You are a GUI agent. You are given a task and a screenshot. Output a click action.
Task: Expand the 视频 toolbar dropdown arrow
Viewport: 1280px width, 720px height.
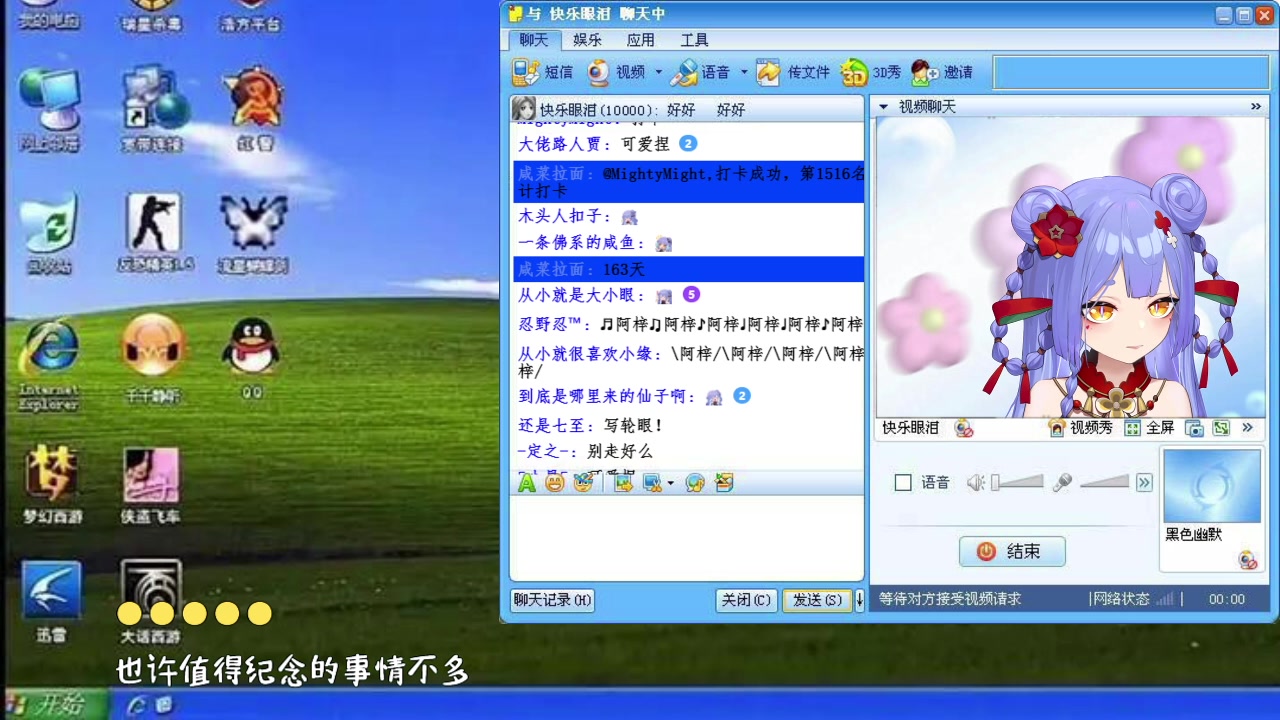coord(658,72)
